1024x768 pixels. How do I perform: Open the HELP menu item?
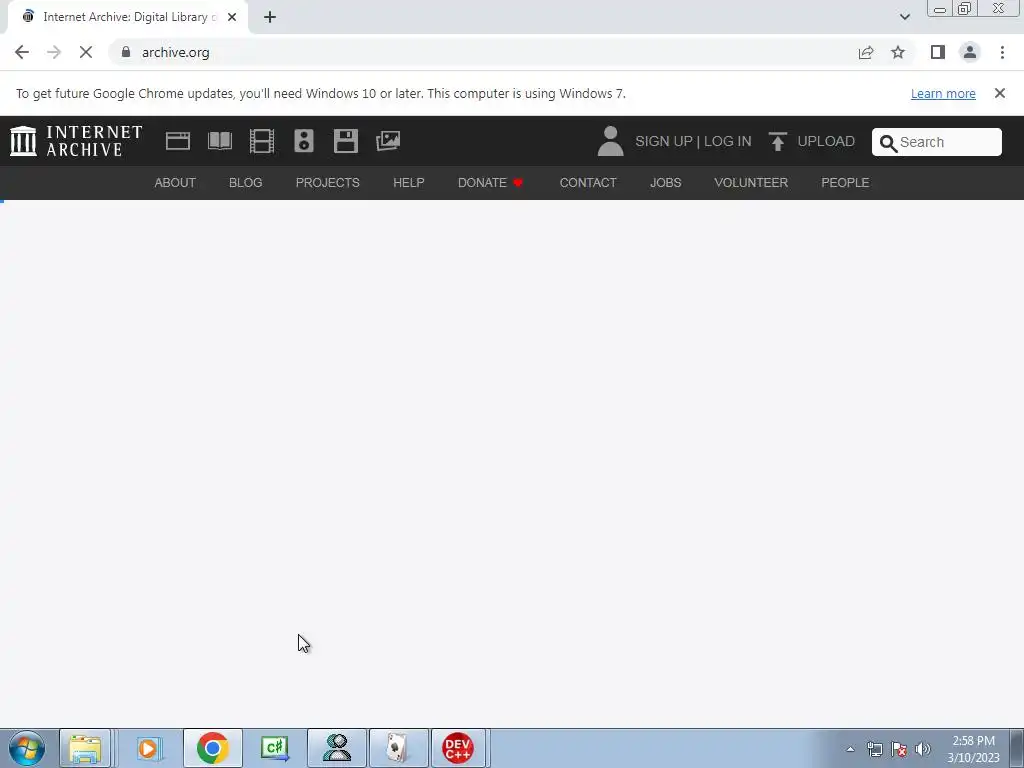[409, 183]
